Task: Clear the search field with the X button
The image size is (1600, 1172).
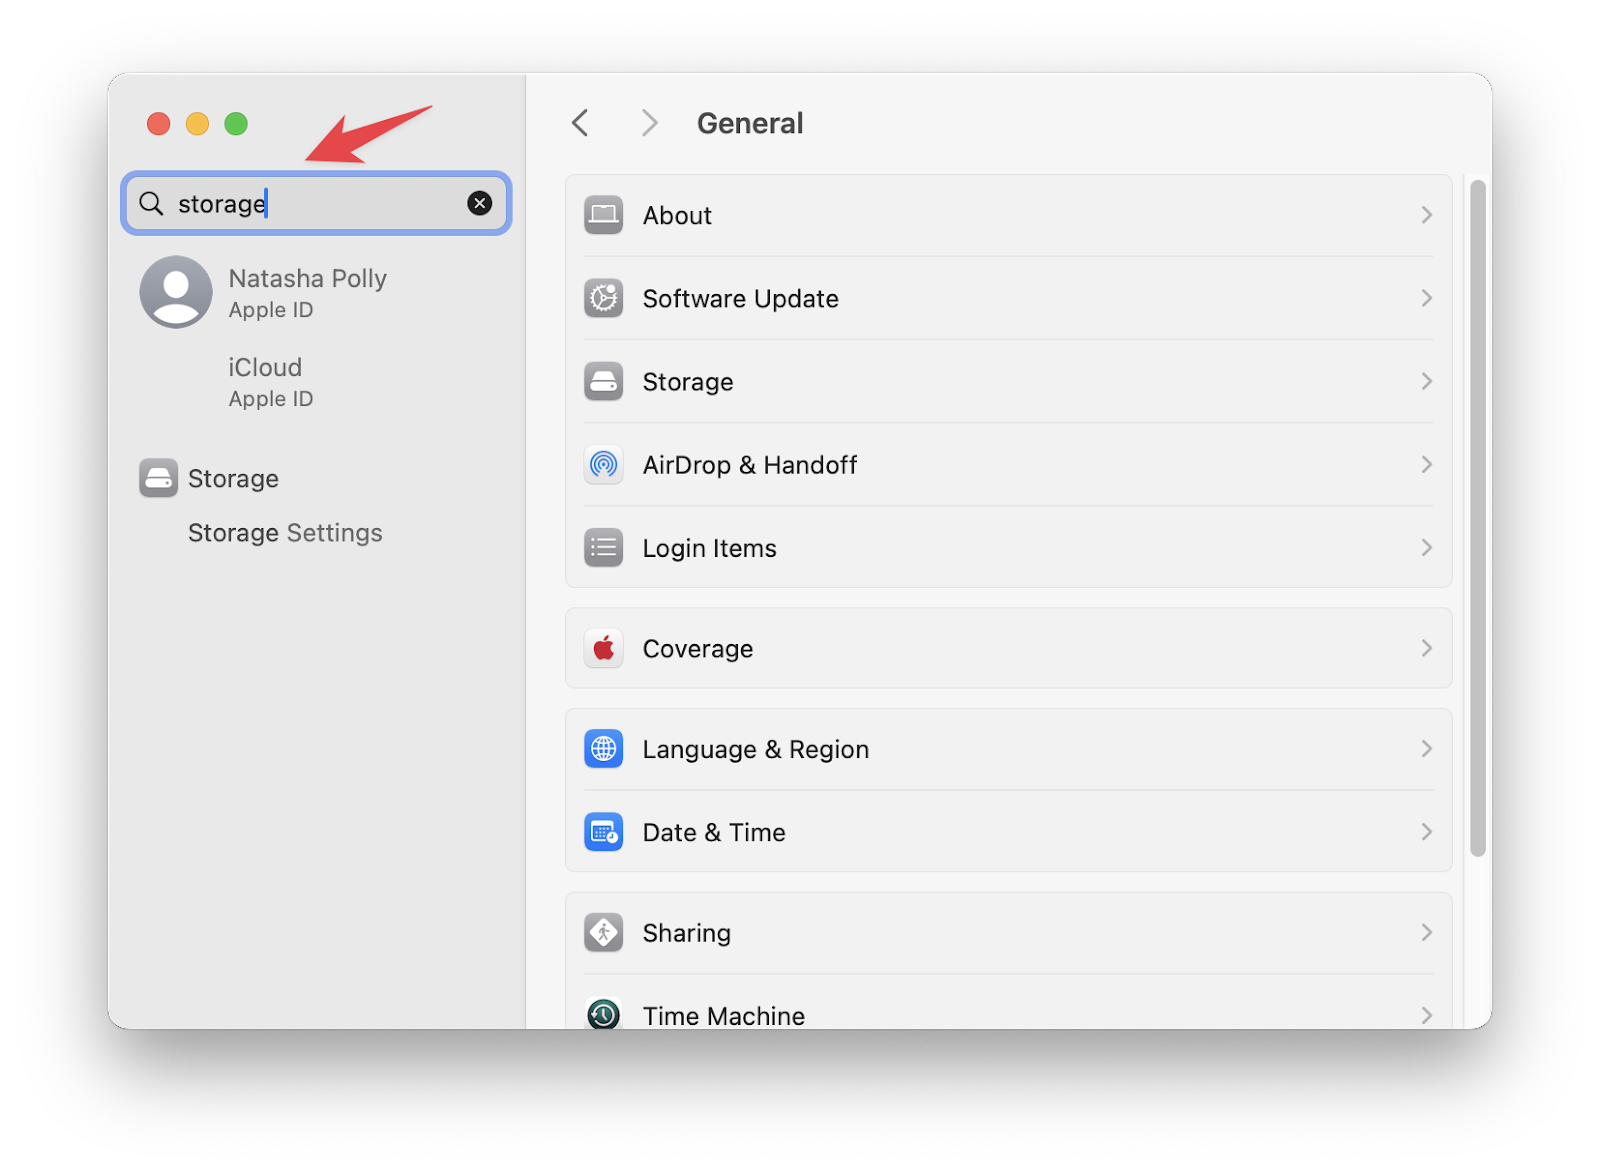Action: [480, 203]
